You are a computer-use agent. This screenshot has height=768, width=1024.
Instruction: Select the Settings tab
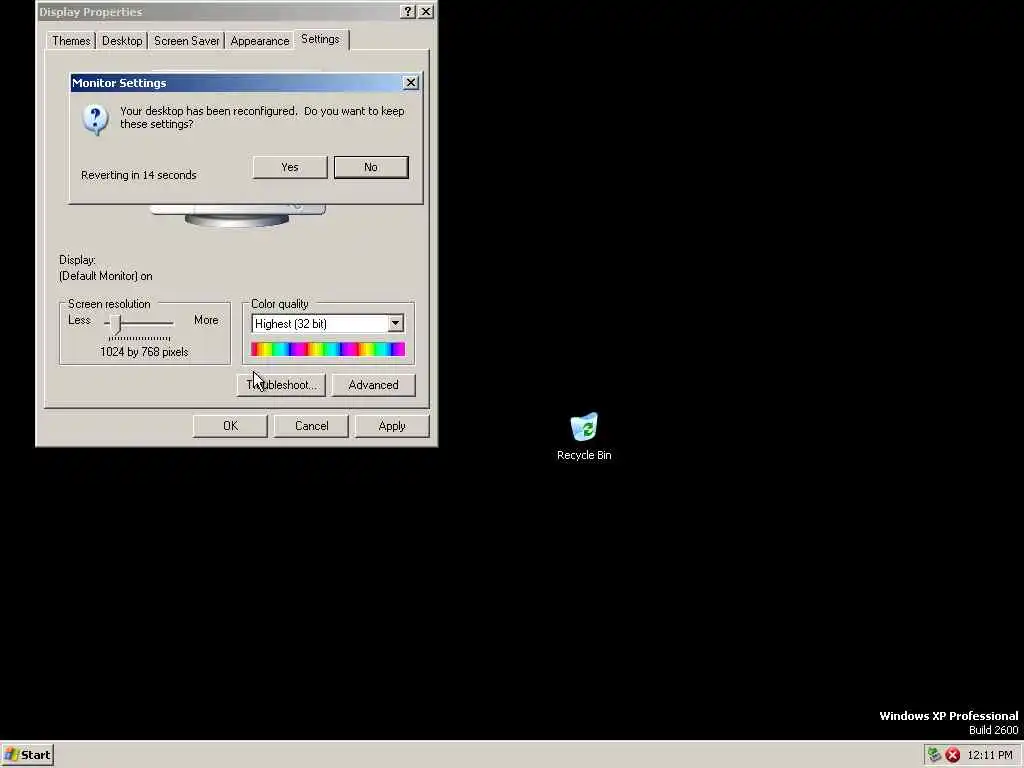point(321,39)
